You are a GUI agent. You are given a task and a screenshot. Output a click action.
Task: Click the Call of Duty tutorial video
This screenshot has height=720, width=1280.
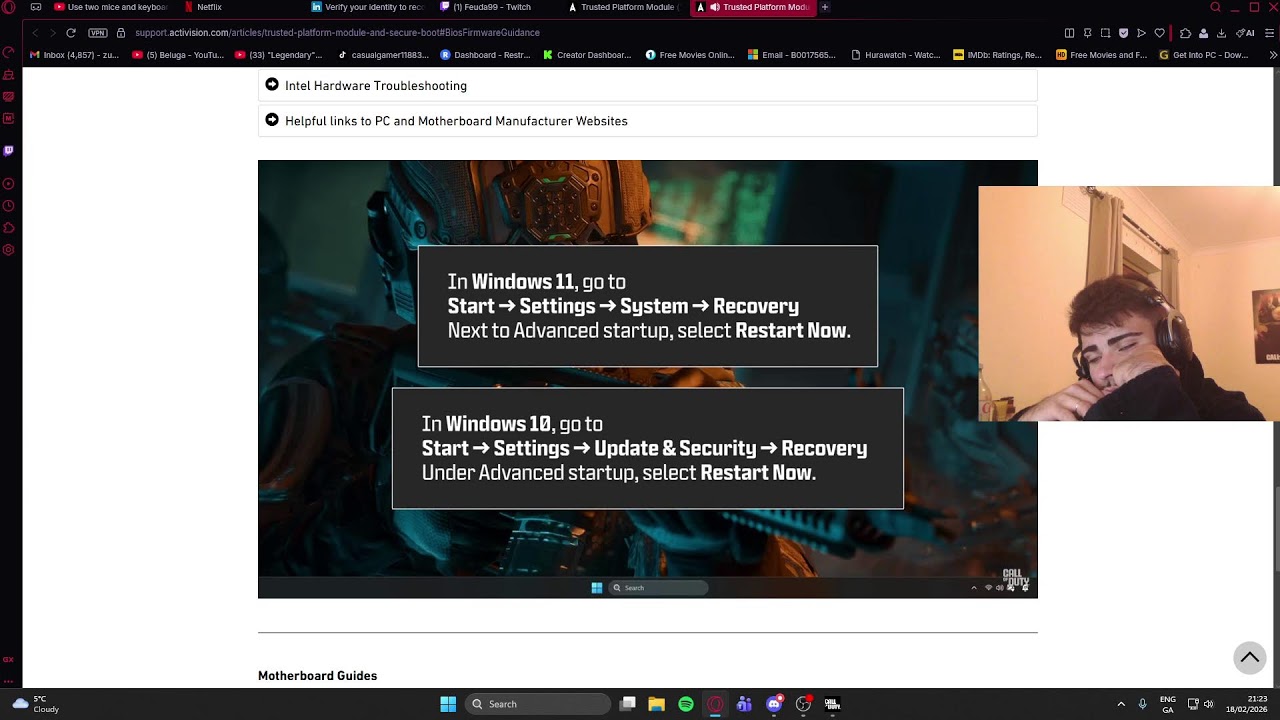click(x=647, y=379)
